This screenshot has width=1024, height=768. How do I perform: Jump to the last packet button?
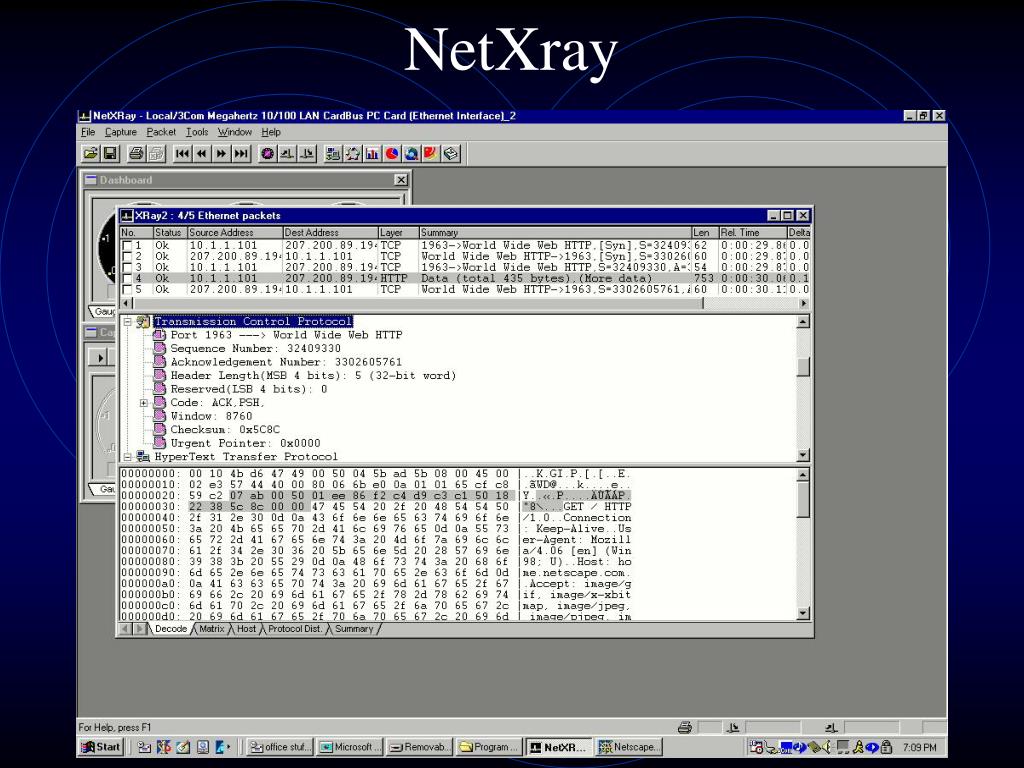click(x=241, y=153)
